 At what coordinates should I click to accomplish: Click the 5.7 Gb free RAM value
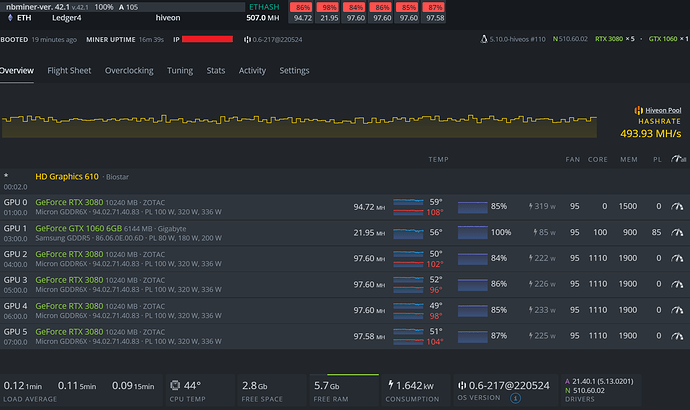coord(326,386)
